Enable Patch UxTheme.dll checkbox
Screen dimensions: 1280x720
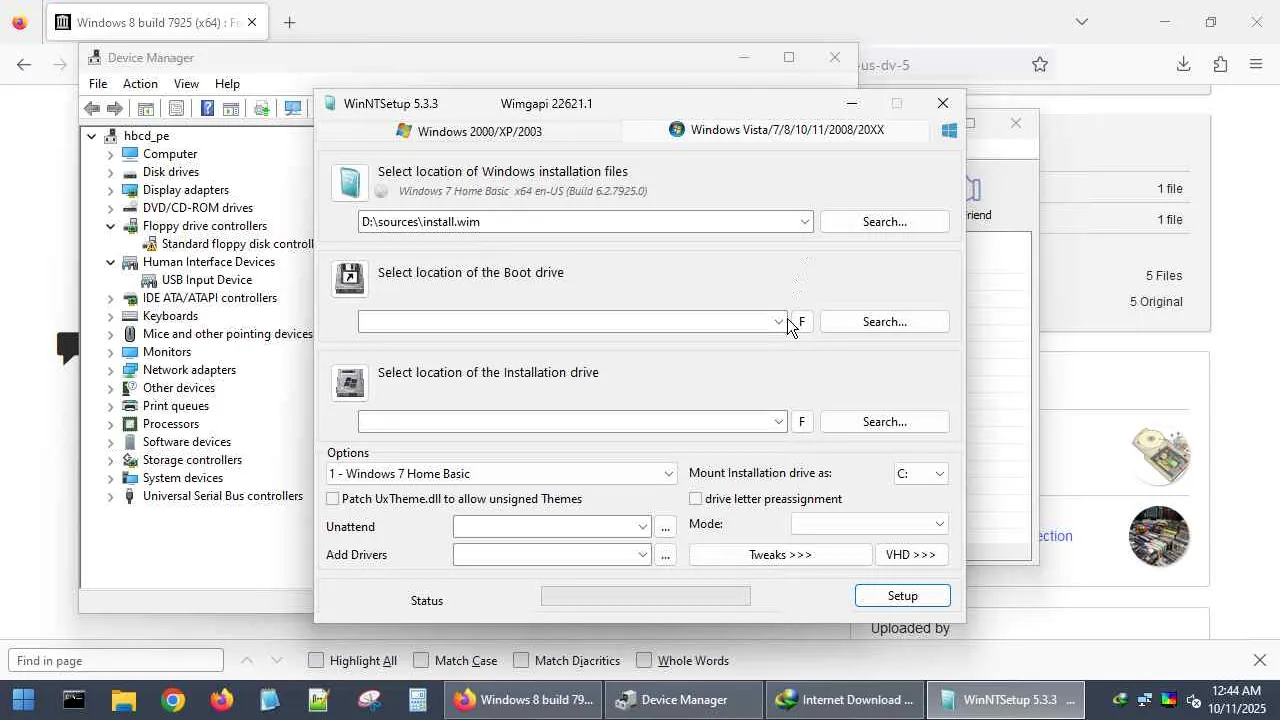333,499
